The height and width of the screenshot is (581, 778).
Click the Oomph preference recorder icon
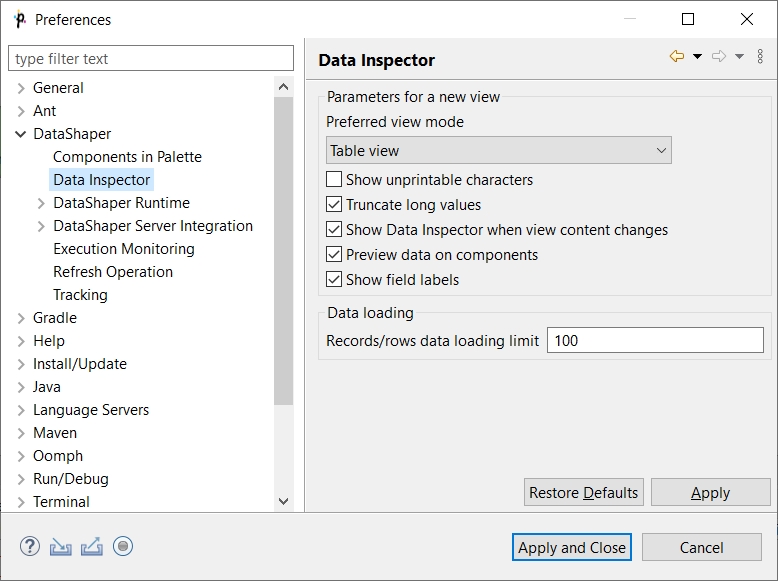(x=123, y=546)
